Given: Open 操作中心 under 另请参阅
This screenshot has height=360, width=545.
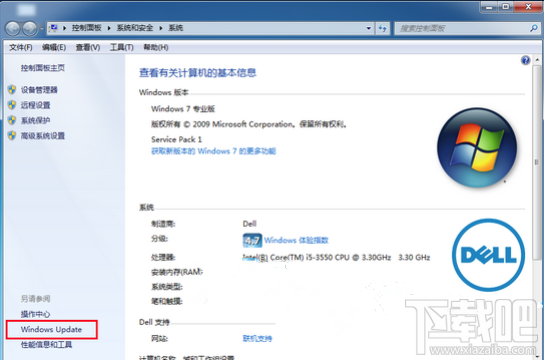Looking at the screenshot, I should [x=35, y=314].
